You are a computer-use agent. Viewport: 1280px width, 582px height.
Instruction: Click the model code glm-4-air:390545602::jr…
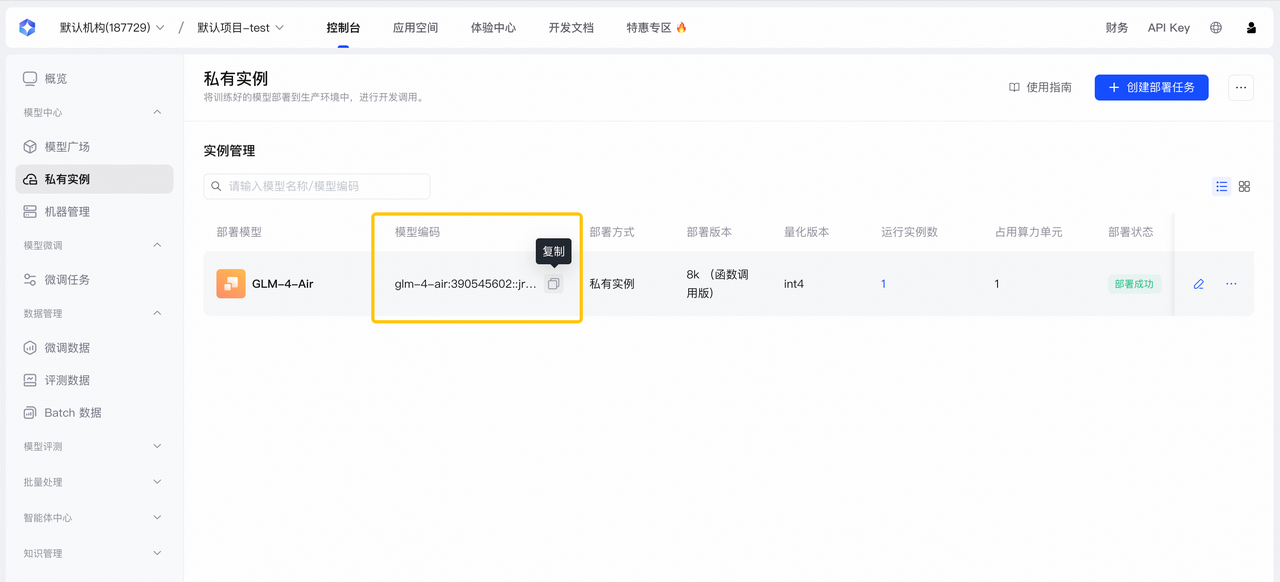[x=465, y=284]
